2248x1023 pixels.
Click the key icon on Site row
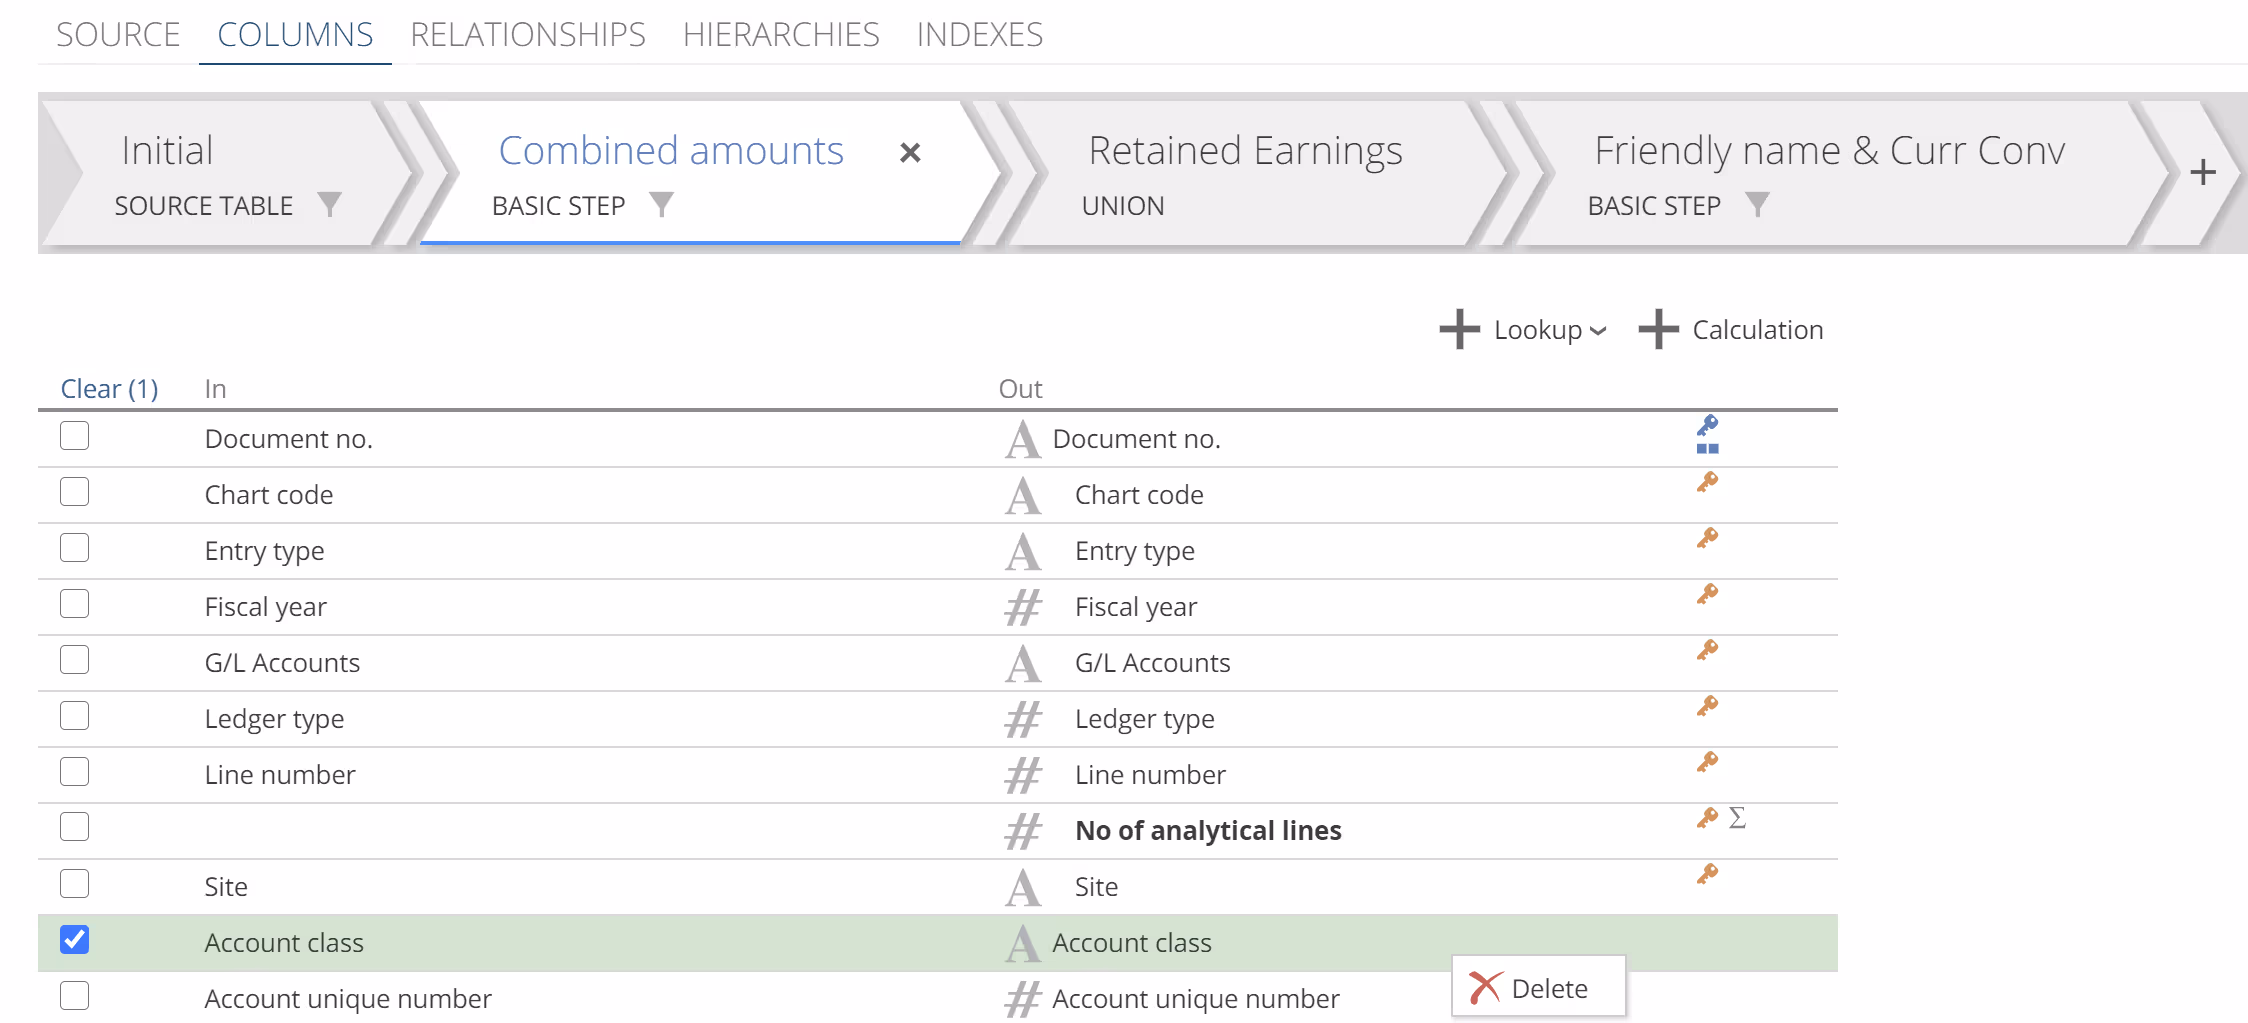pyautogui.click(x=1707, y=875)
